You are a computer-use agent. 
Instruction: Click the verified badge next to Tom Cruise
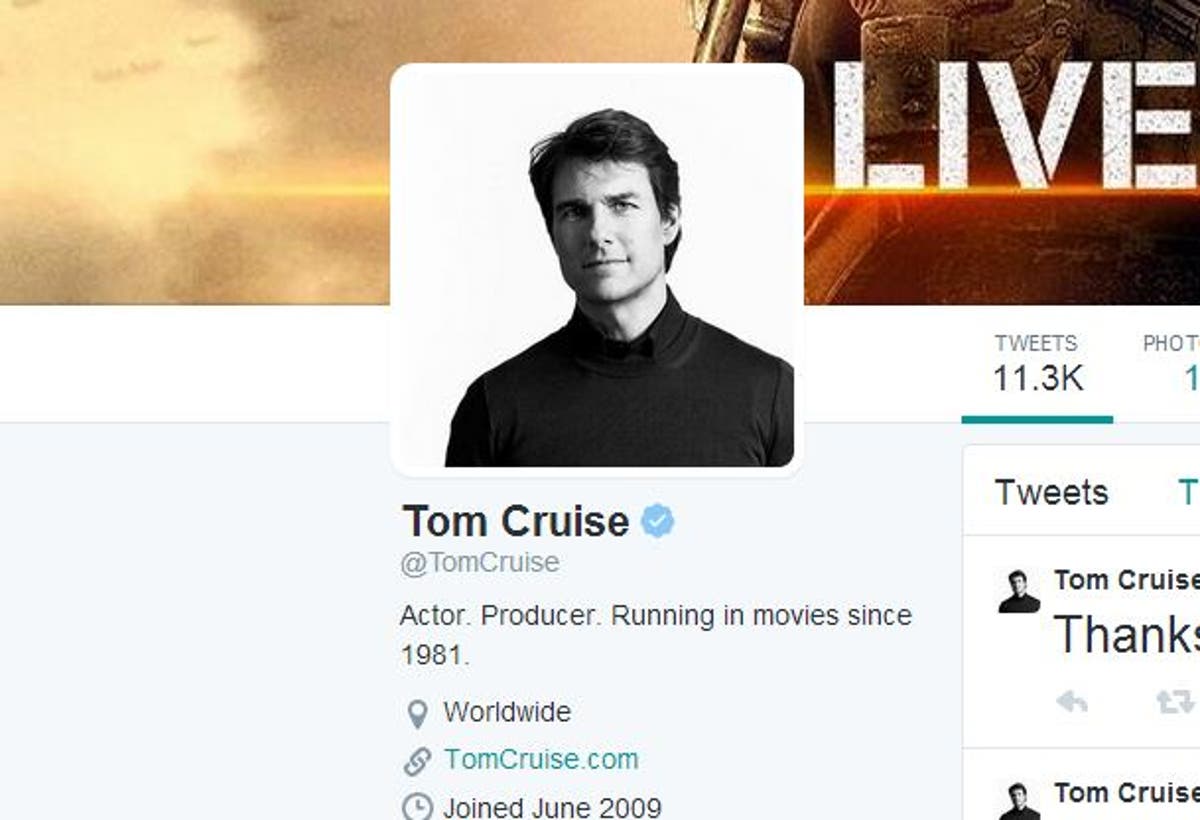[x=657, y=519]
